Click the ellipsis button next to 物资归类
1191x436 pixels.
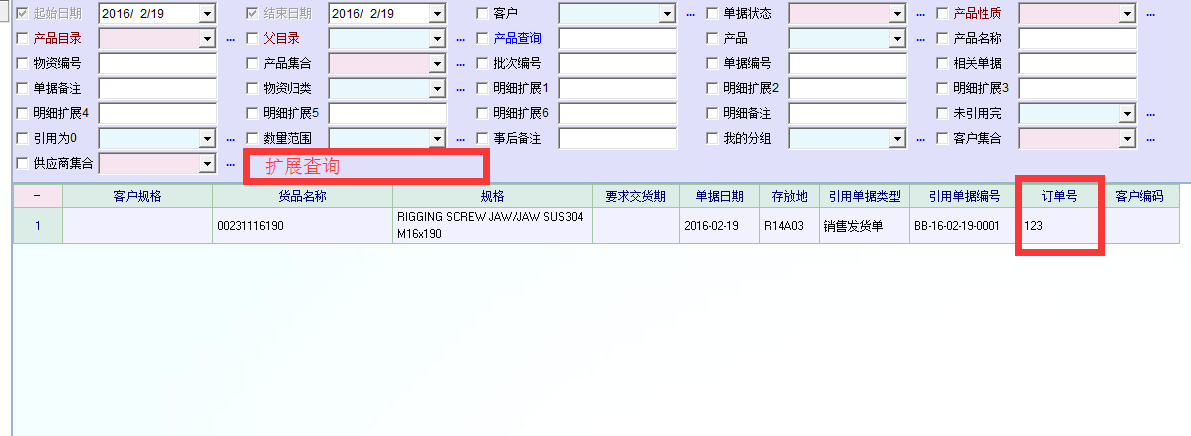pos(460,89)
